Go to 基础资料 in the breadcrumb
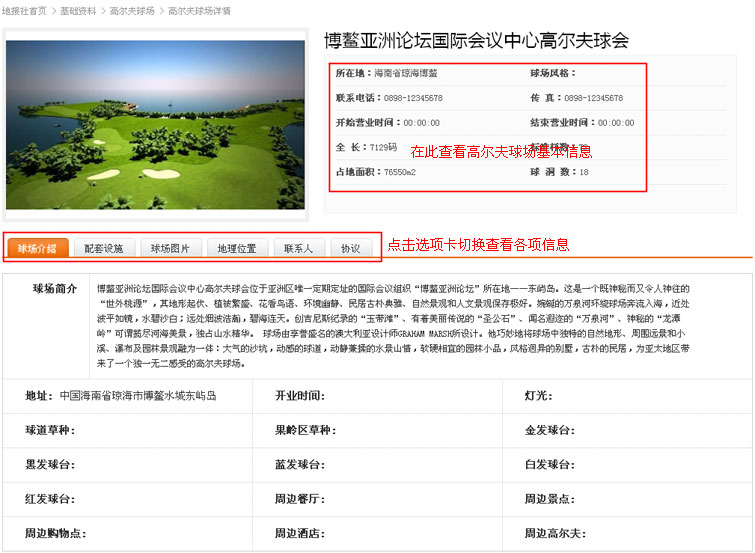755x553 pixels. pyautogui.click(x=78, y=10)
